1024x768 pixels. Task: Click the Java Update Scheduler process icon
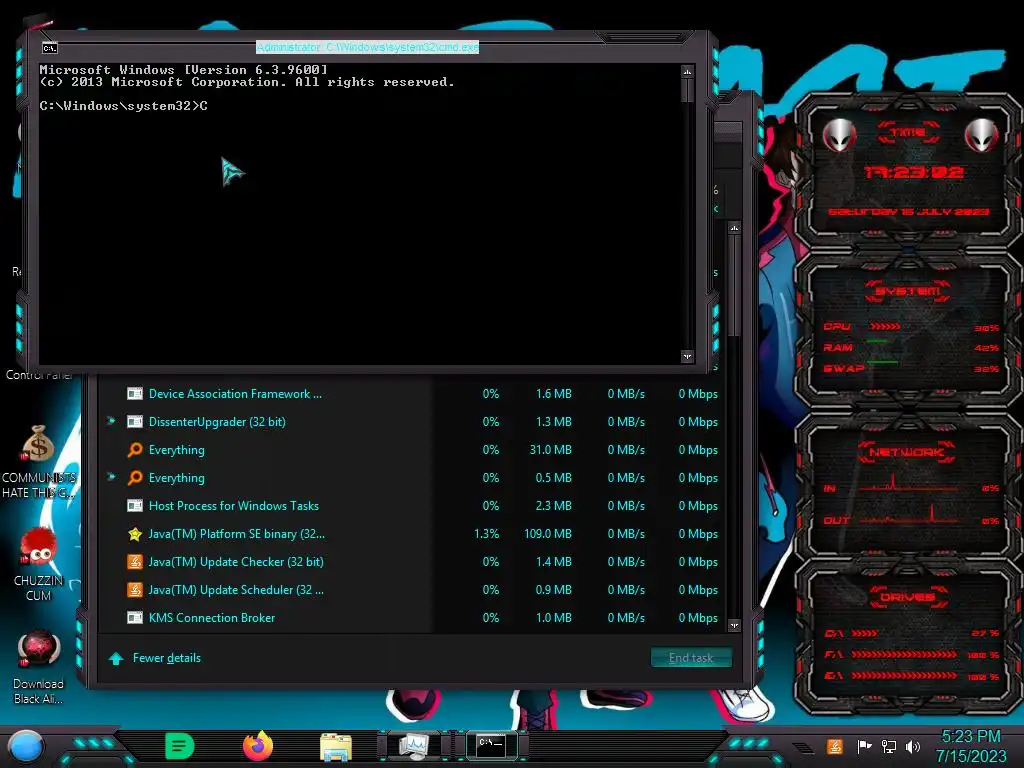click(135, 590)
